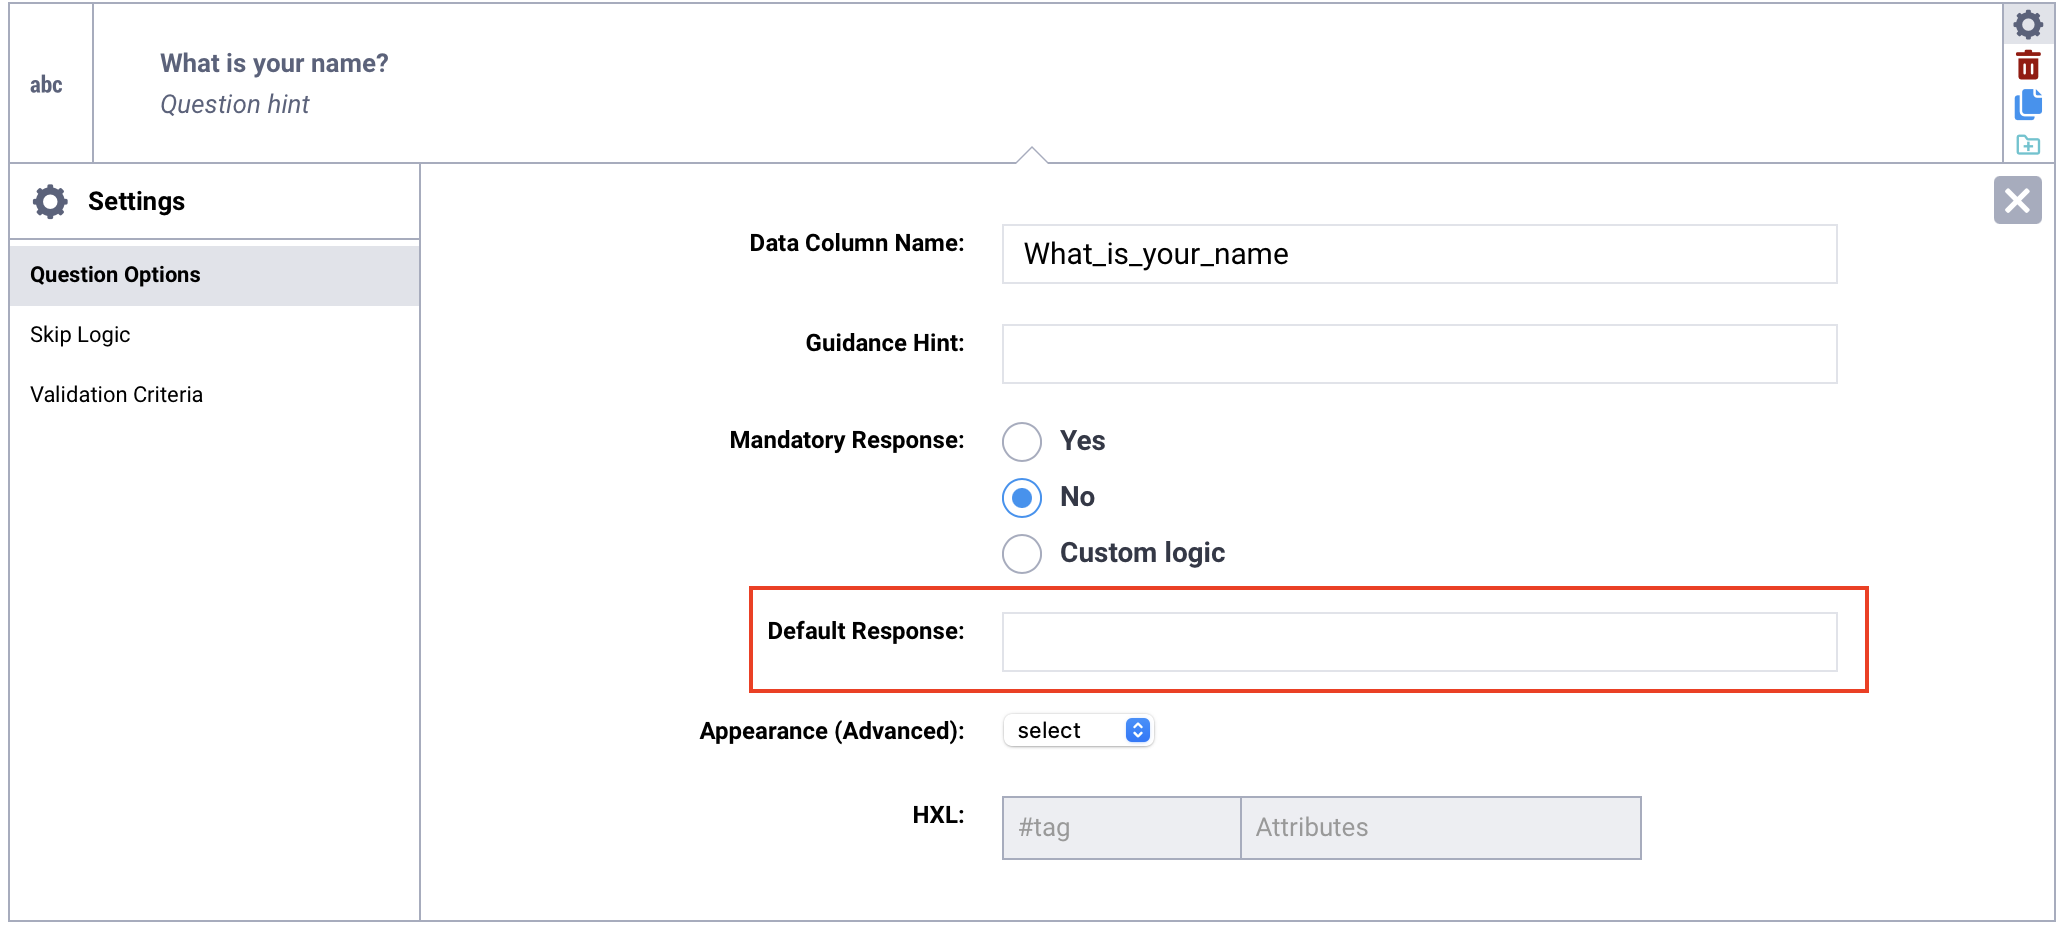
Task: Duplicate the question using the copy icon
Action: (x=2027, y=105)
